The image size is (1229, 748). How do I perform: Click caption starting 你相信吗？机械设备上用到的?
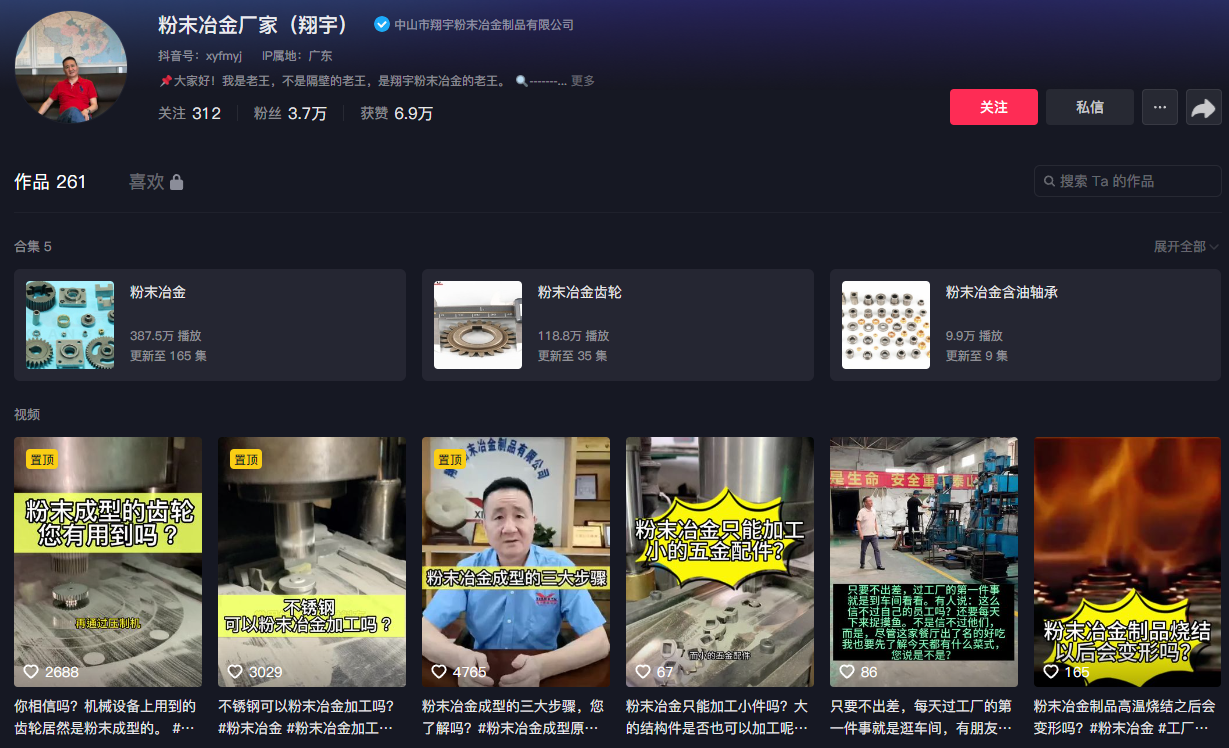106,717
